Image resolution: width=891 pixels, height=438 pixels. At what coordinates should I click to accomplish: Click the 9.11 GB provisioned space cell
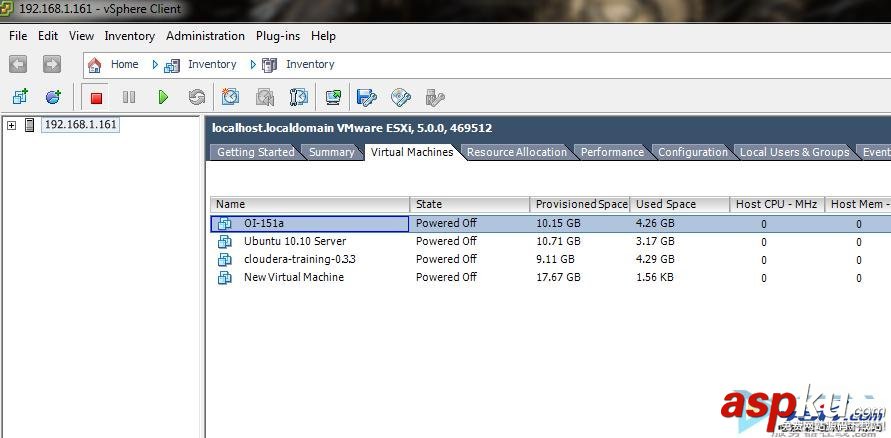[x=555, y=260]
